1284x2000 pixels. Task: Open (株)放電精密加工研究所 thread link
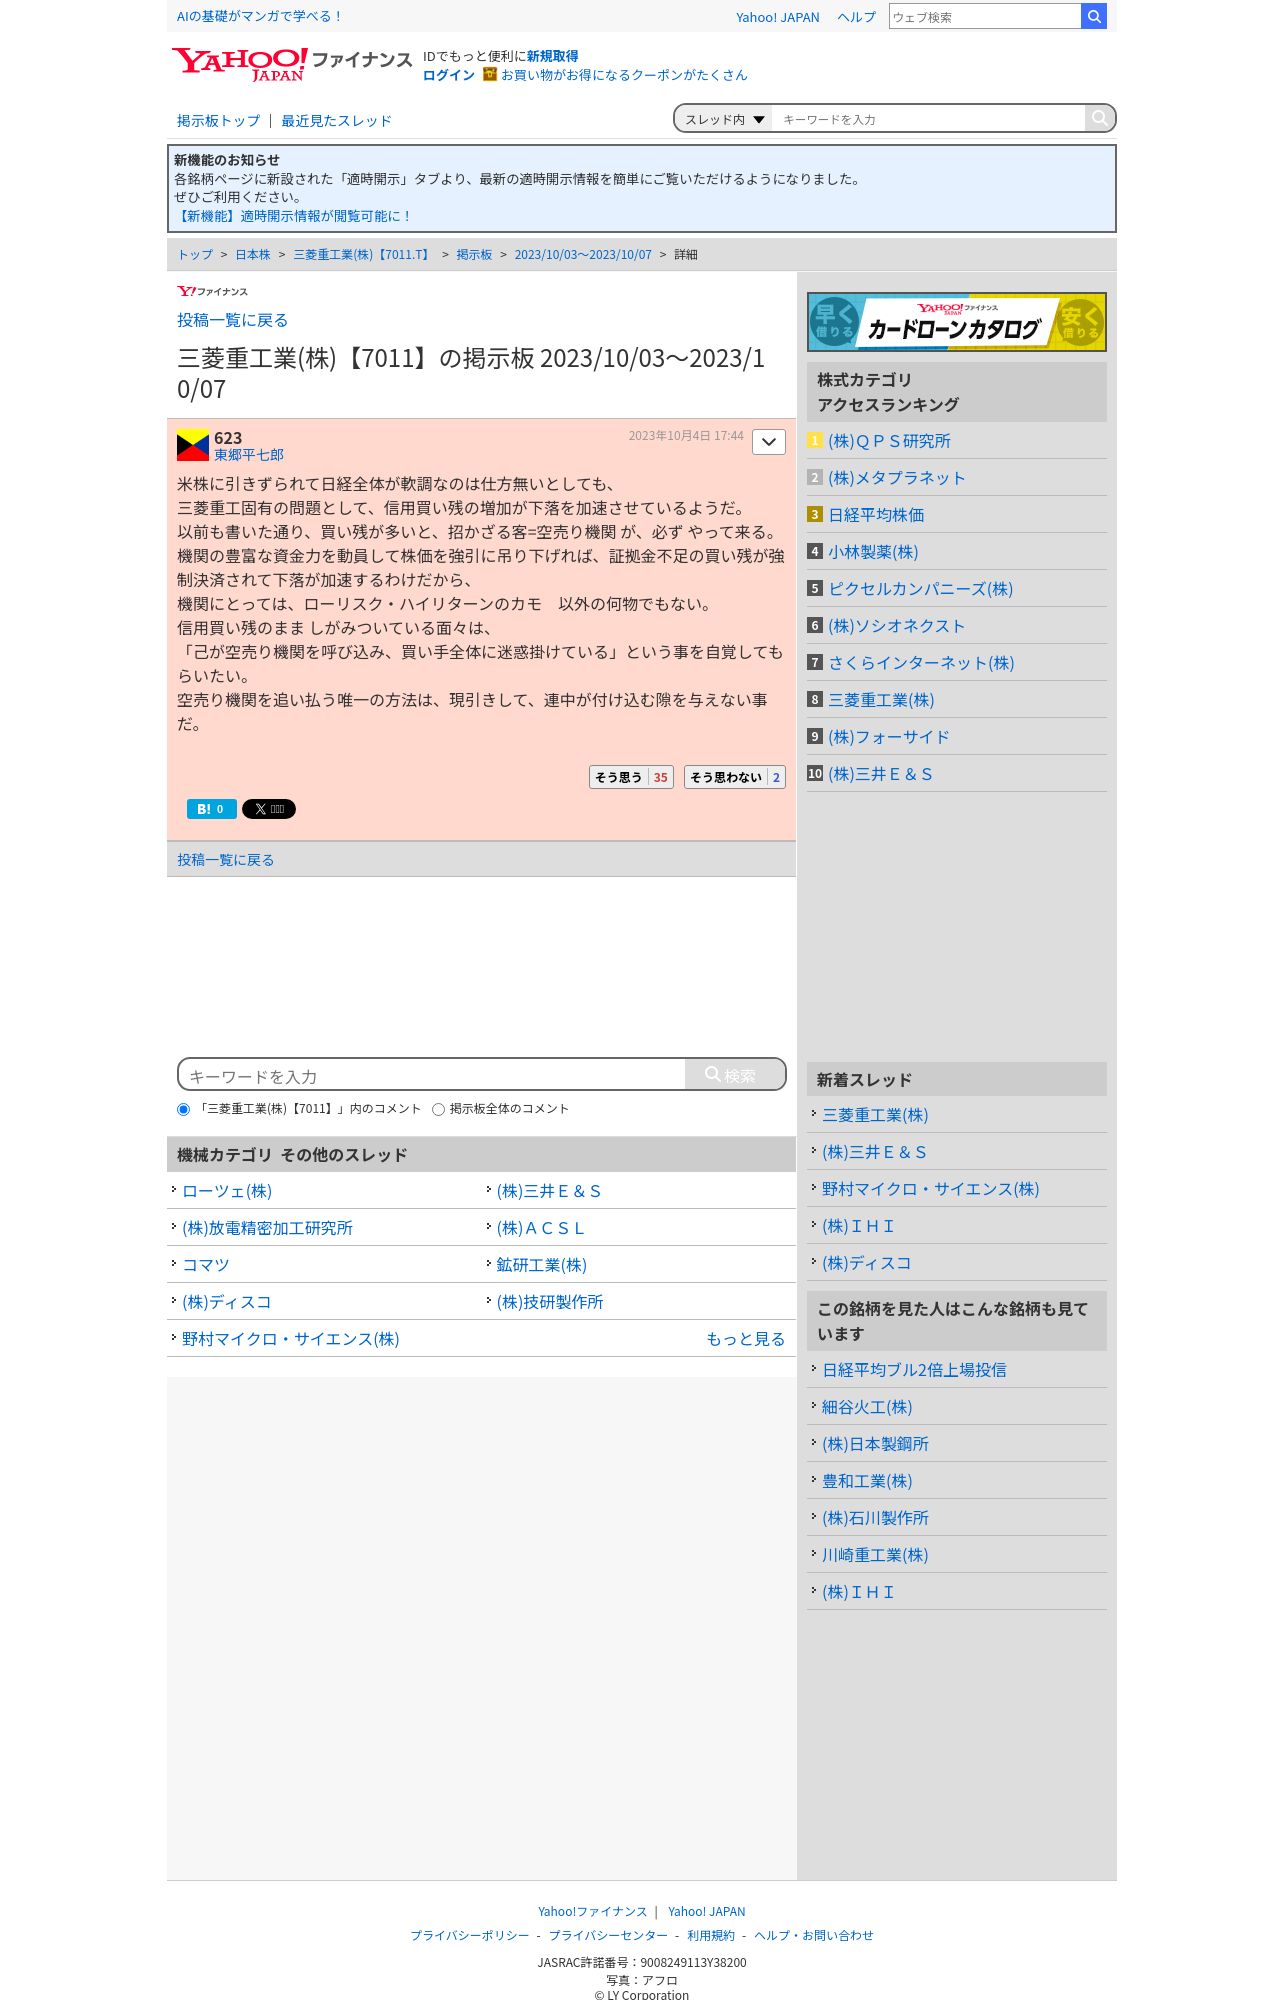point(267,1228)
